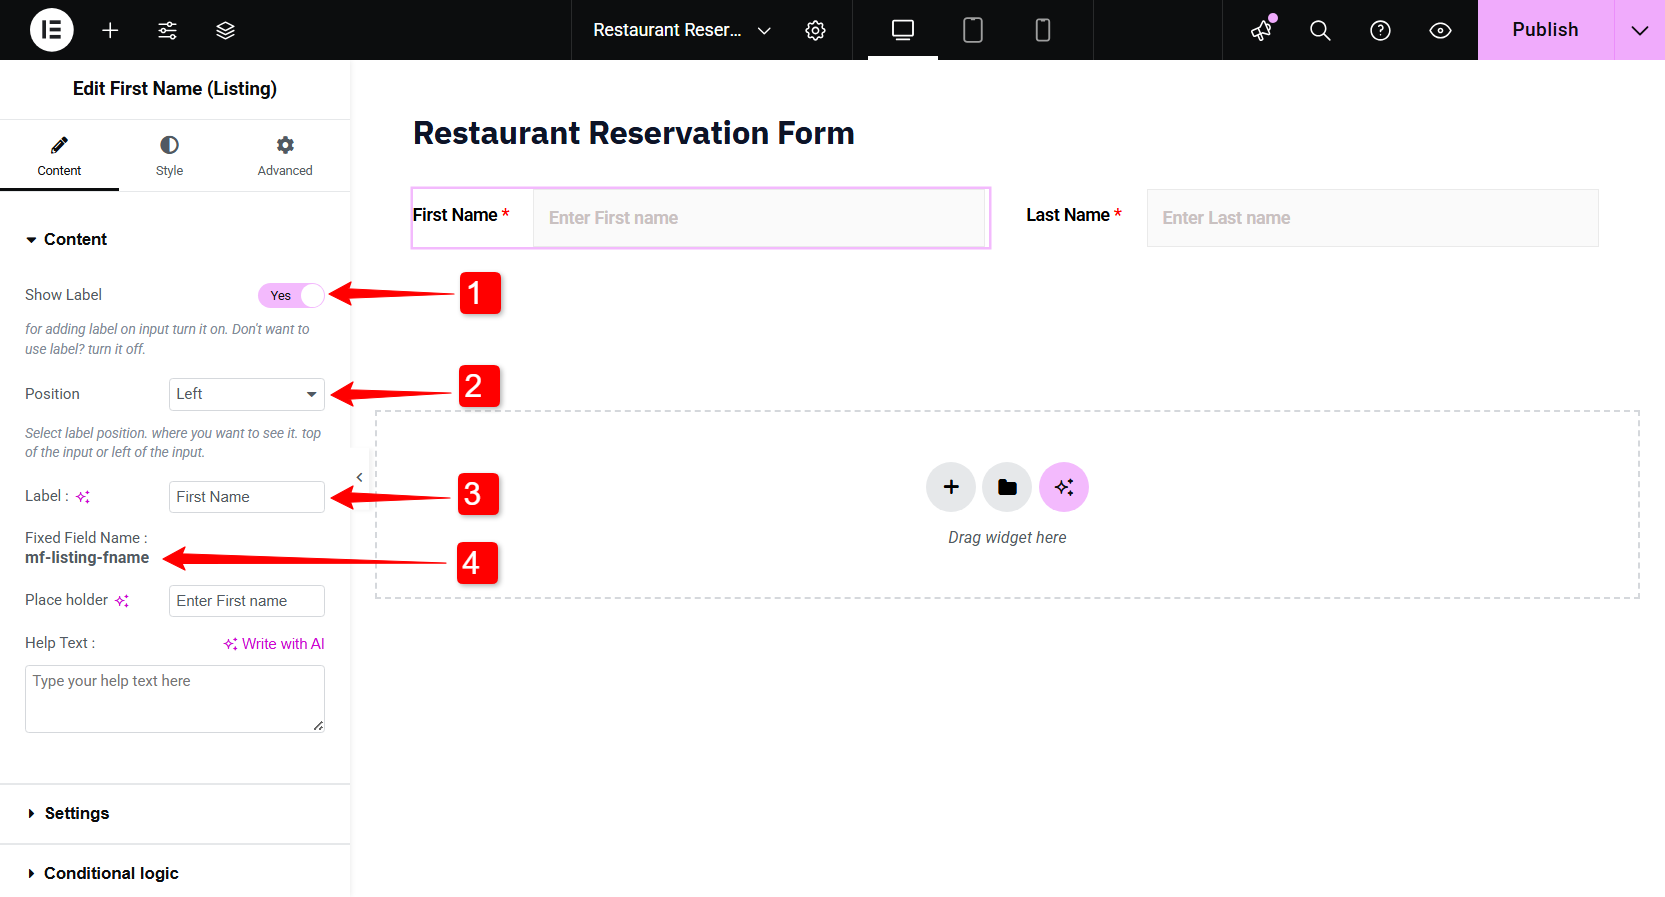Open the Finder search icon
The width and height of the screenshot is (1665, 897).
(1320, 30)
